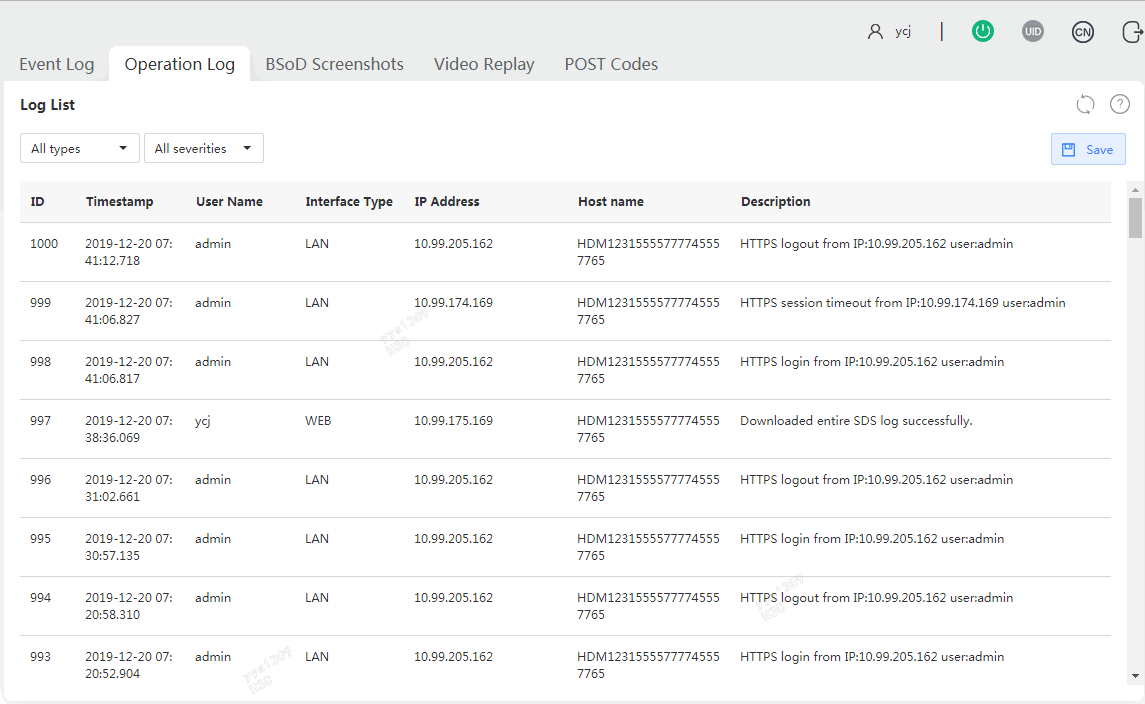This screenshot has height=704, width=1145.
Task: Click HTTPS logout description in row 994
Action: 876,597
